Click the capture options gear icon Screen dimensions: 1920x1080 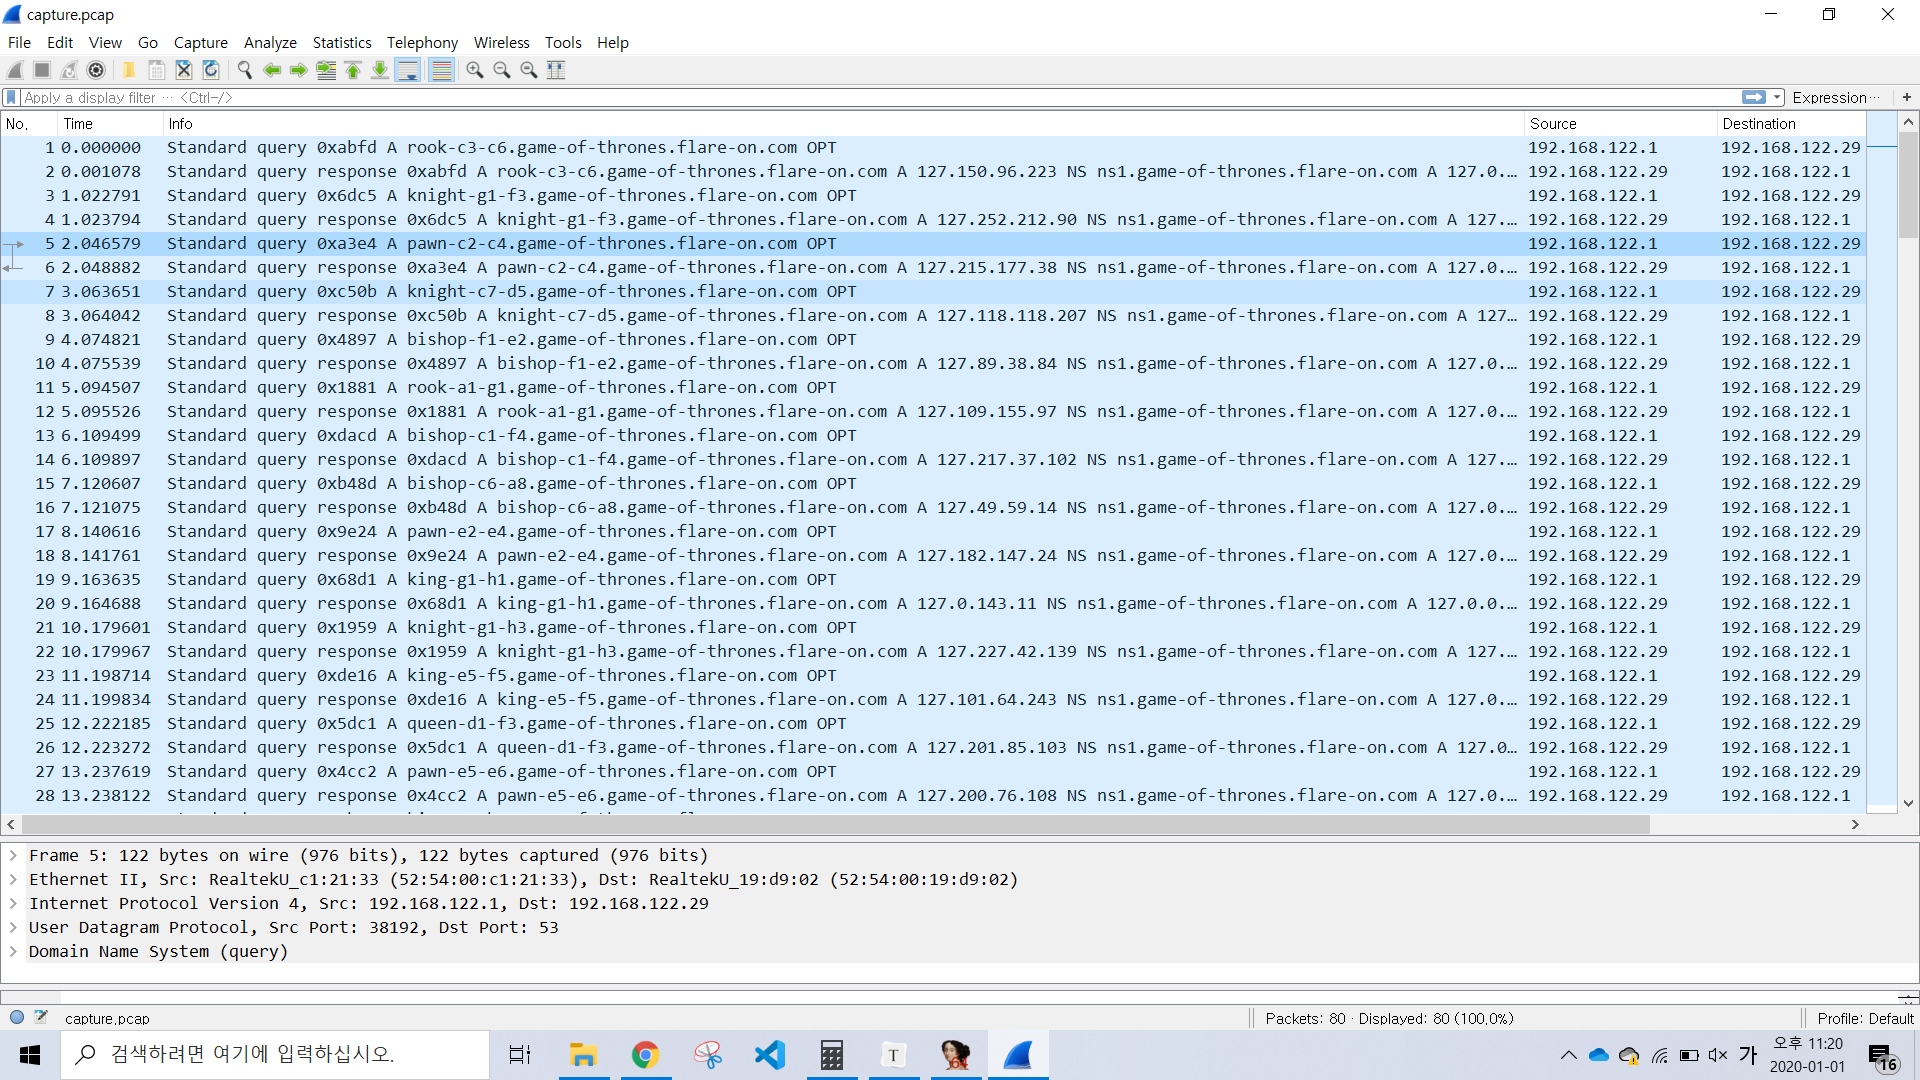(96, 70)
